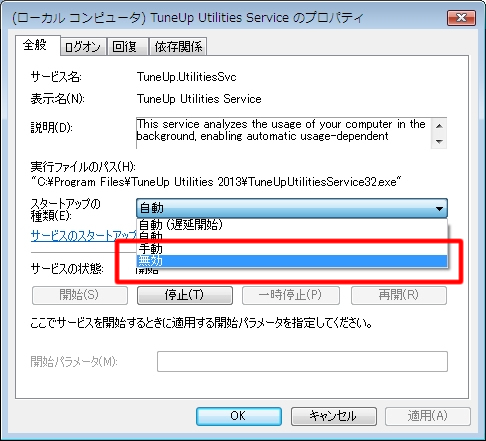Click the キャンセル button
Viewport: 486px width, 441px height.
334,416
